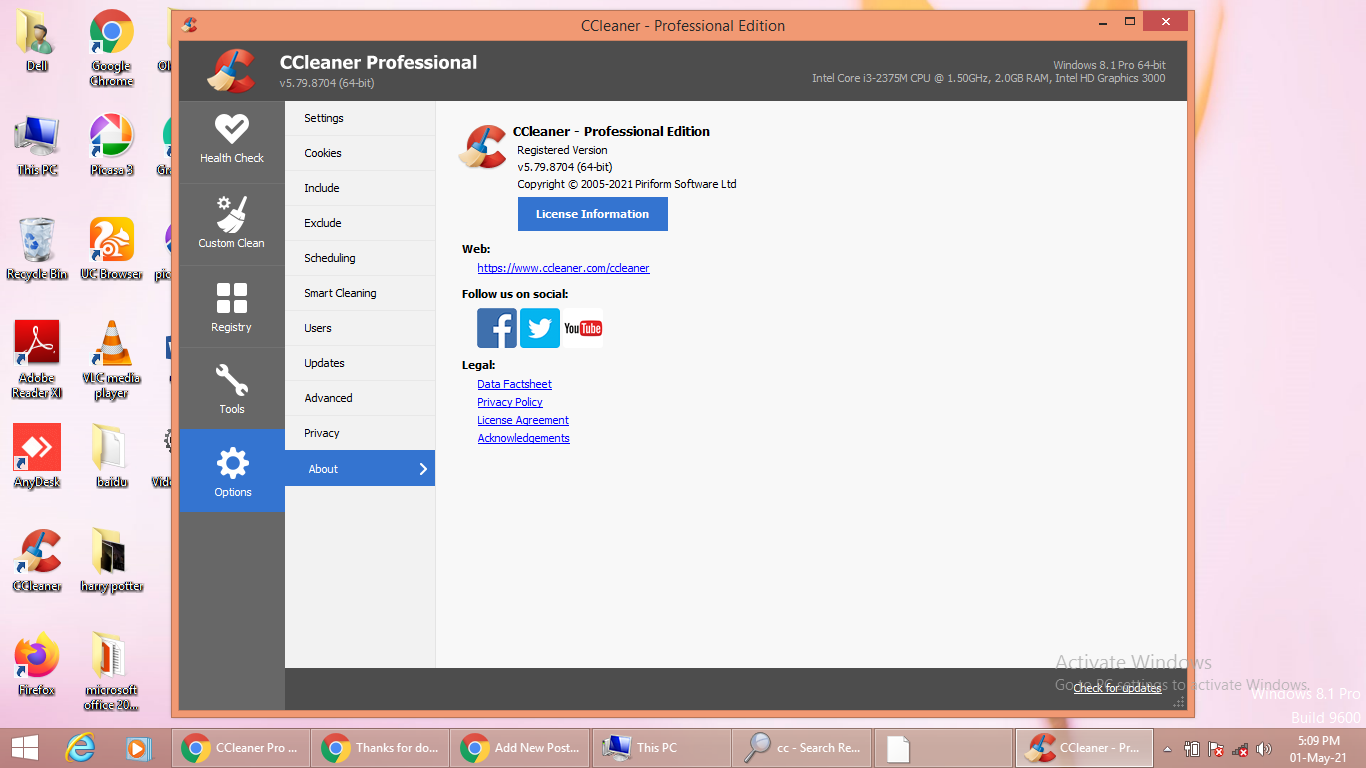Open AnyDesk desktop shortcut

(x=37, y=457)
